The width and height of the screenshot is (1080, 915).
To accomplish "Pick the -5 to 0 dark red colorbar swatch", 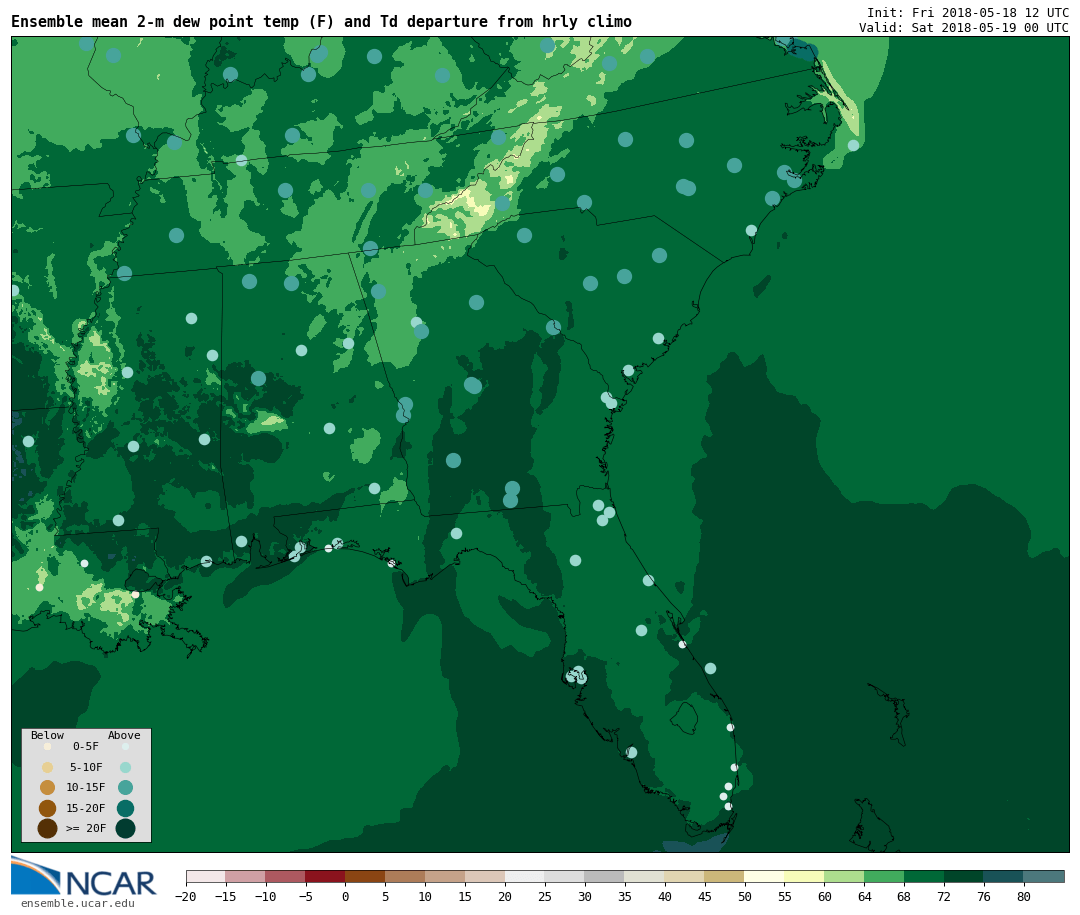I will [x=325, y=877].
